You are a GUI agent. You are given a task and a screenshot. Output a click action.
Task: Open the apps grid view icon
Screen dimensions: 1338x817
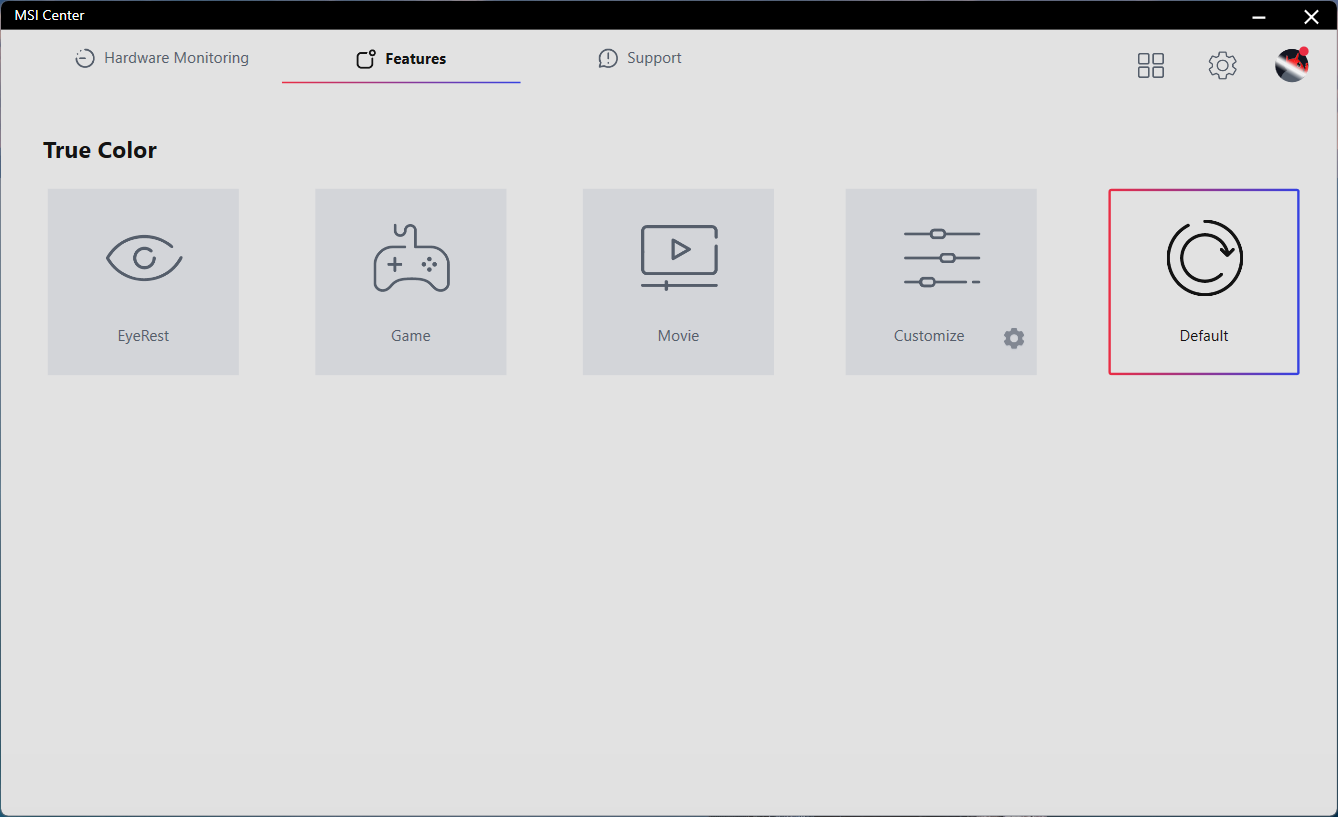1151,66
